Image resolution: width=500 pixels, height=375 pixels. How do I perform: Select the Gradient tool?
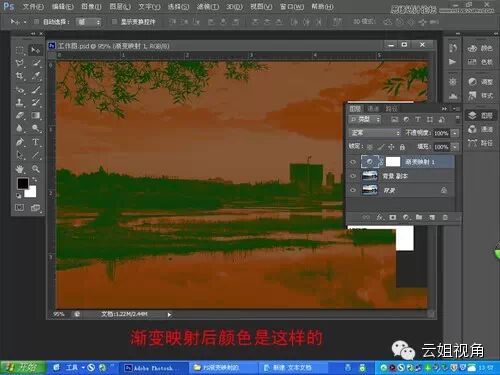(x=36, y=116)
